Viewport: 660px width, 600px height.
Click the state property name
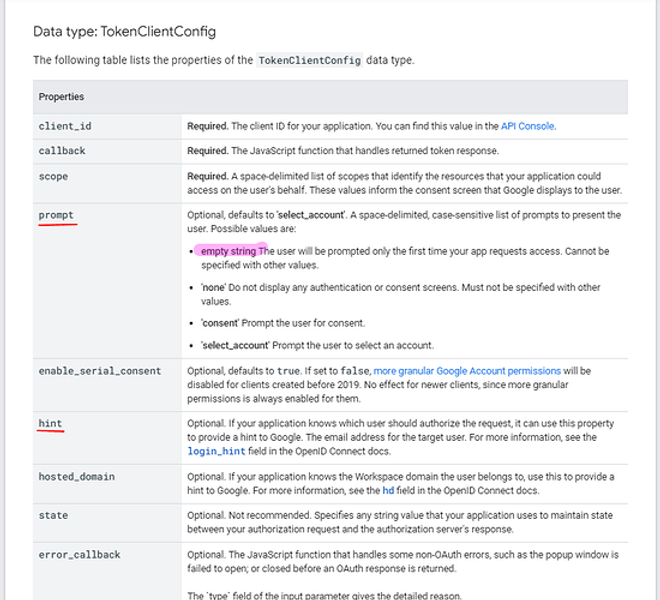tap(55, 516)
